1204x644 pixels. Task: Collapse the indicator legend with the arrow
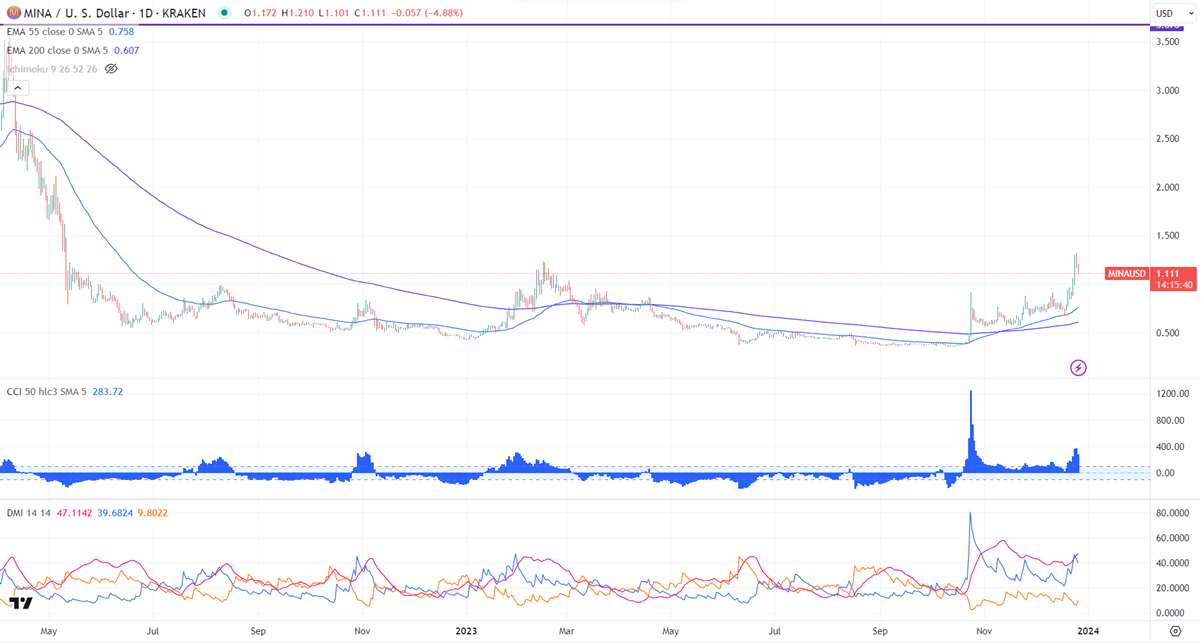[19, 88]
